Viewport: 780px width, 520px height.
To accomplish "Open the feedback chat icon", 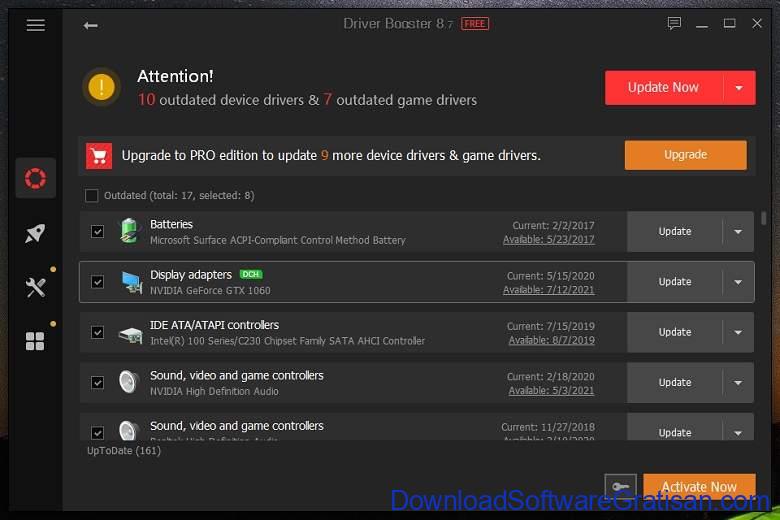I will click(674, 23).
